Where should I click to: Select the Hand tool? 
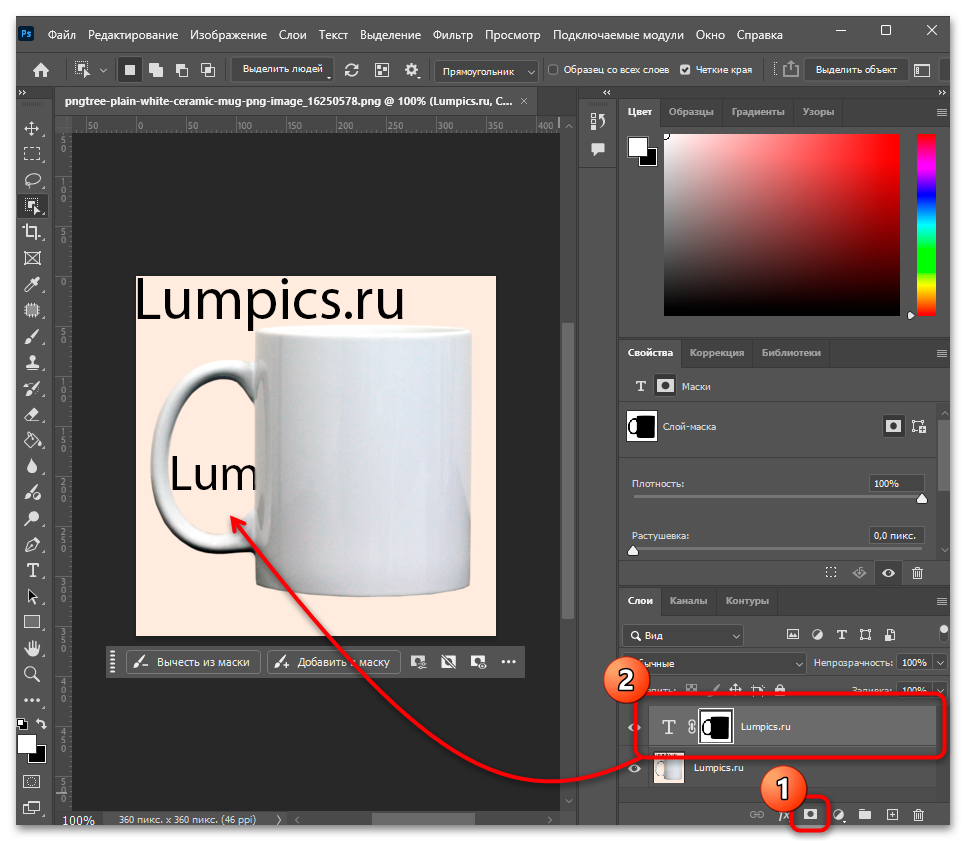click(32, 648)
